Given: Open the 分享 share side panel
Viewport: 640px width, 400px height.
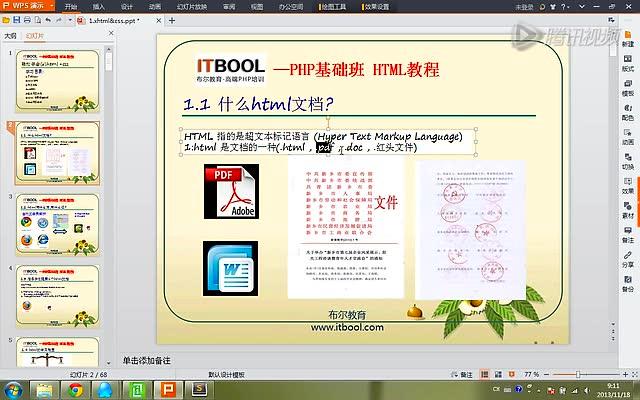Looking at the screenshot, I should pyautogui.click(x=628, y=260).
